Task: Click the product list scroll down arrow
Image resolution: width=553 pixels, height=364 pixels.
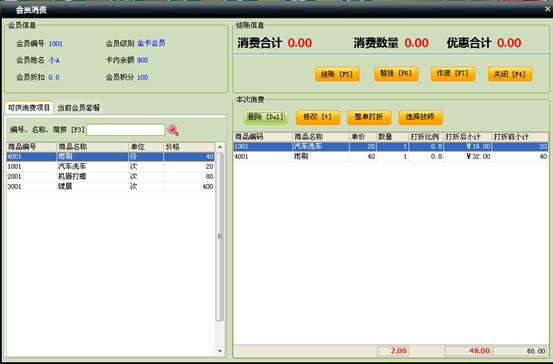Action: click(x=220, y=351)
